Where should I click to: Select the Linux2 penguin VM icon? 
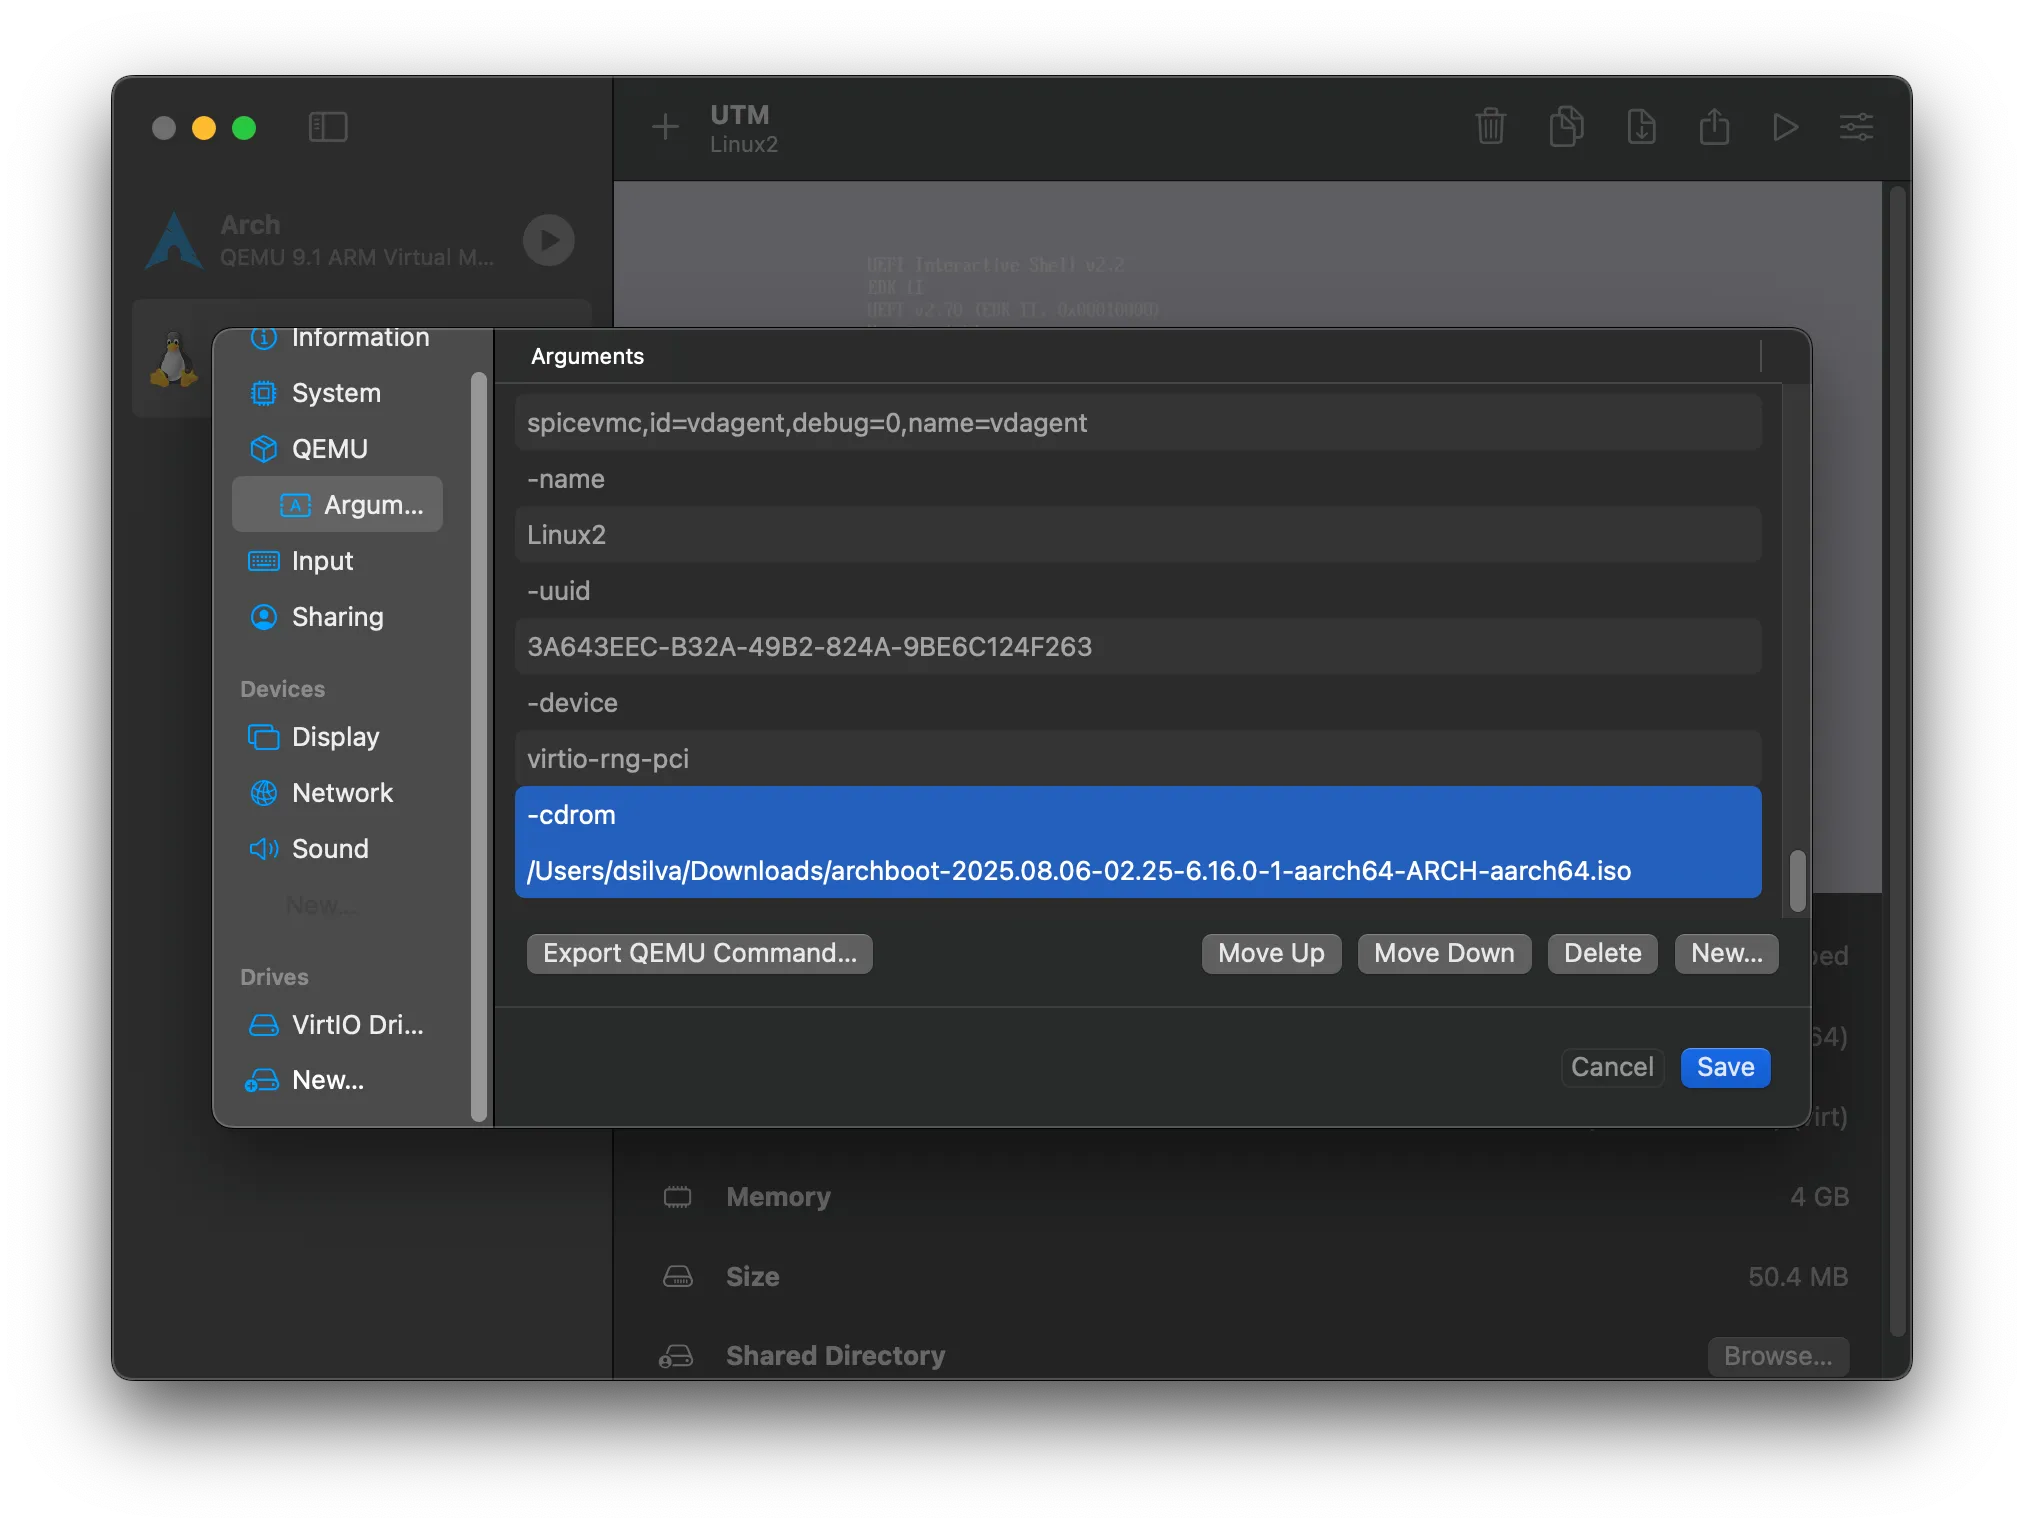pos(174,358)
